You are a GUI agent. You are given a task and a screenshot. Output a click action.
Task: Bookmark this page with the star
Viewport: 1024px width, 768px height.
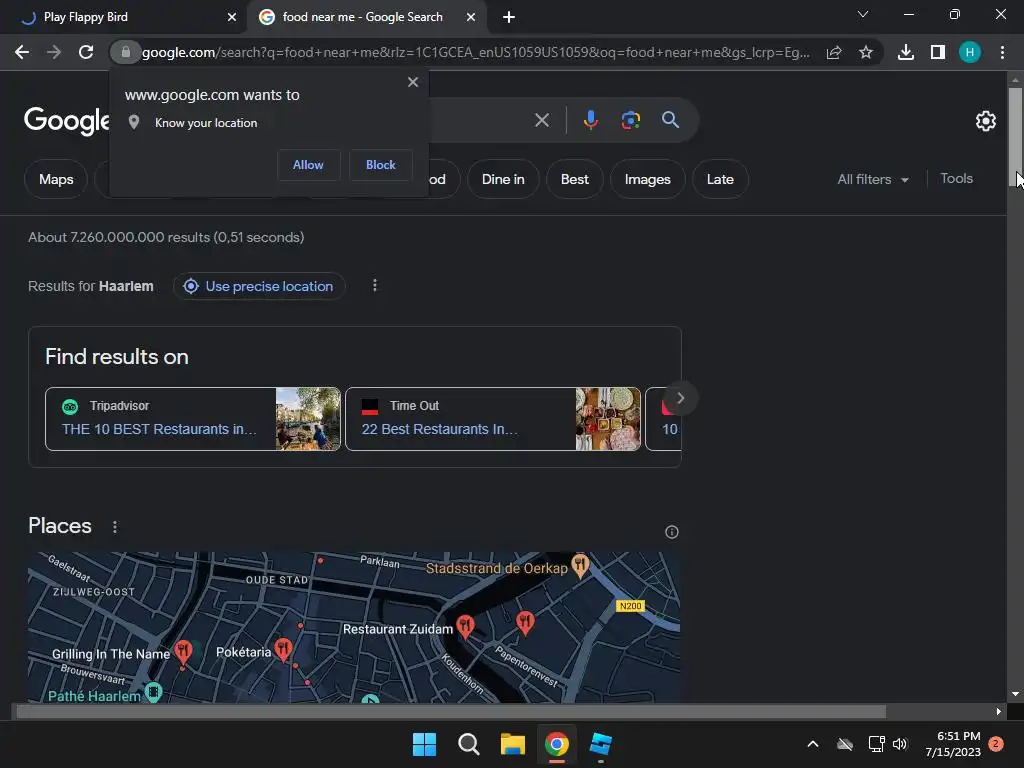(x=866, y=52)
